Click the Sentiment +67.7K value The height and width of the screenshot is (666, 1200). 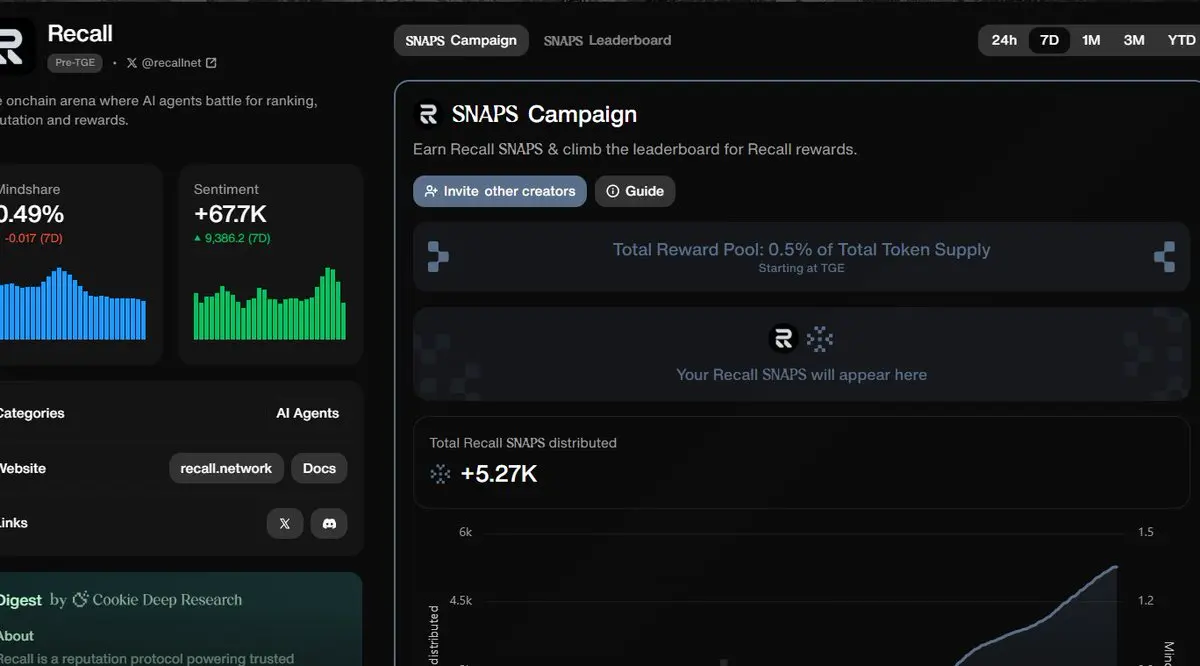pyautogui.click(x=230, y=214)
